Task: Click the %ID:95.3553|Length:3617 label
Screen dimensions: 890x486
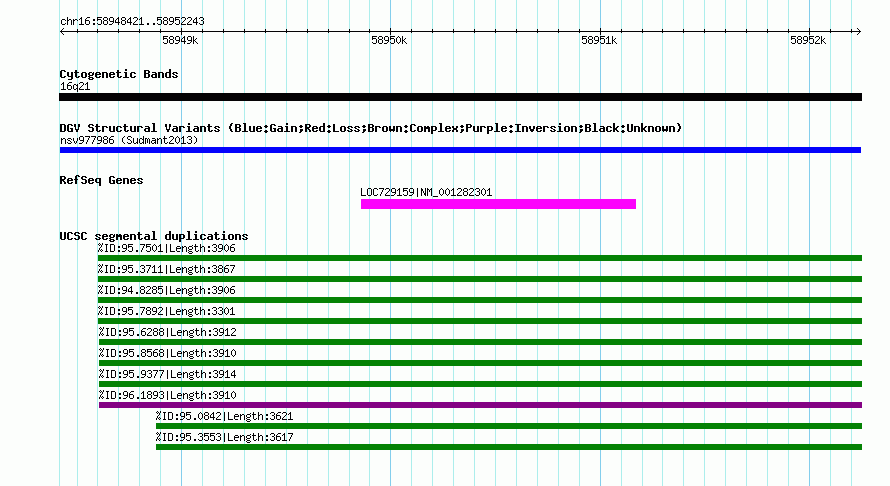Action: [225, 437]
